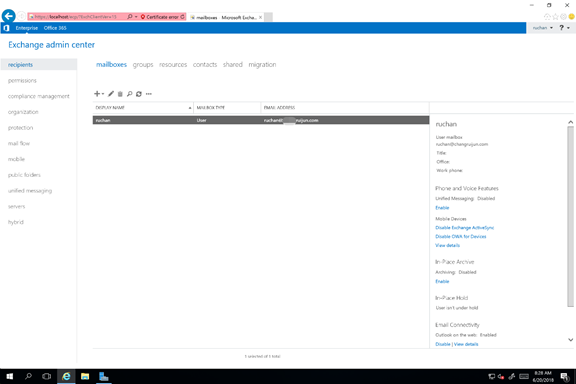The height and width of the screenshot is (384, 576).
Task: Open Windows taskbar search
Action: (28, 376)
